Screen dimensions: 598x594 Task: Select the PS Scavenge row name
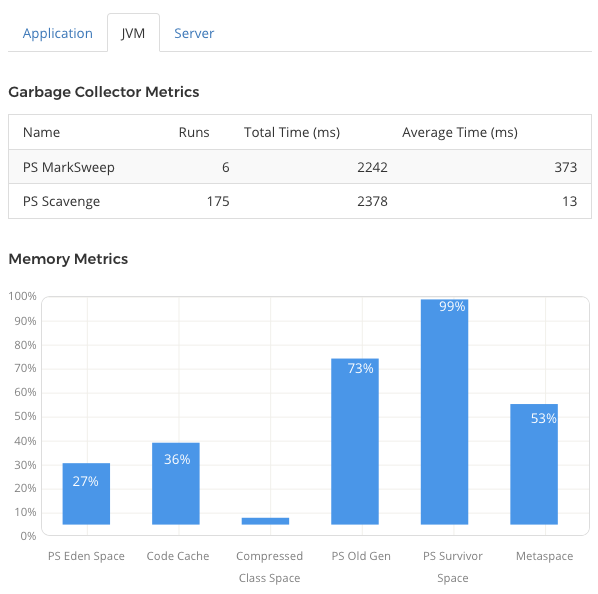point(61,201)
